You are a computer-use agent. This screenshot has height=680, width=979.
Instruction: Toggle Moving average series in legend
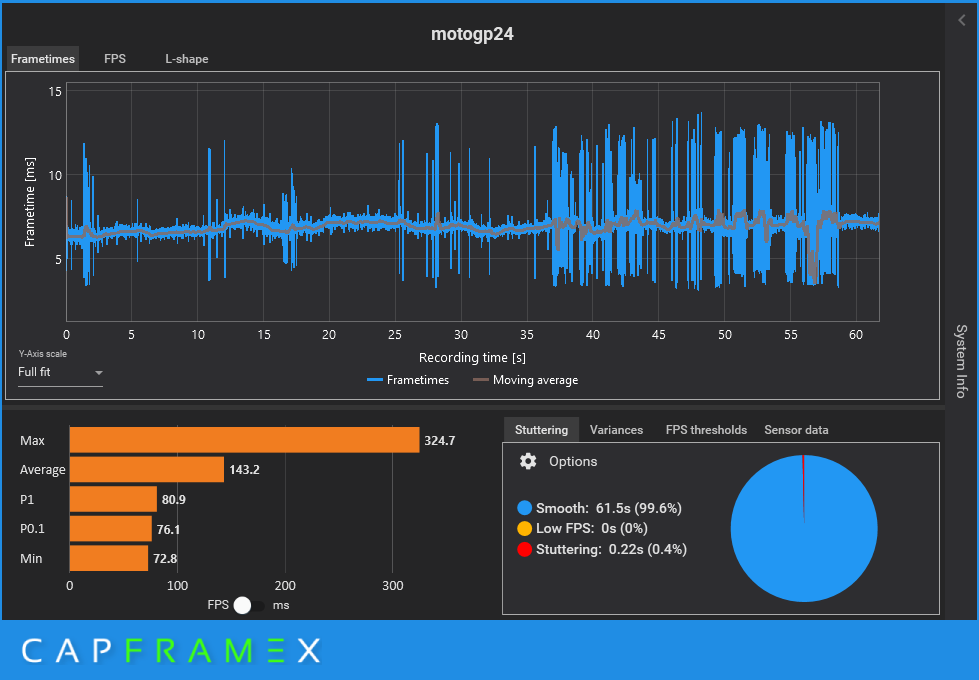click(x=525, y=380)
